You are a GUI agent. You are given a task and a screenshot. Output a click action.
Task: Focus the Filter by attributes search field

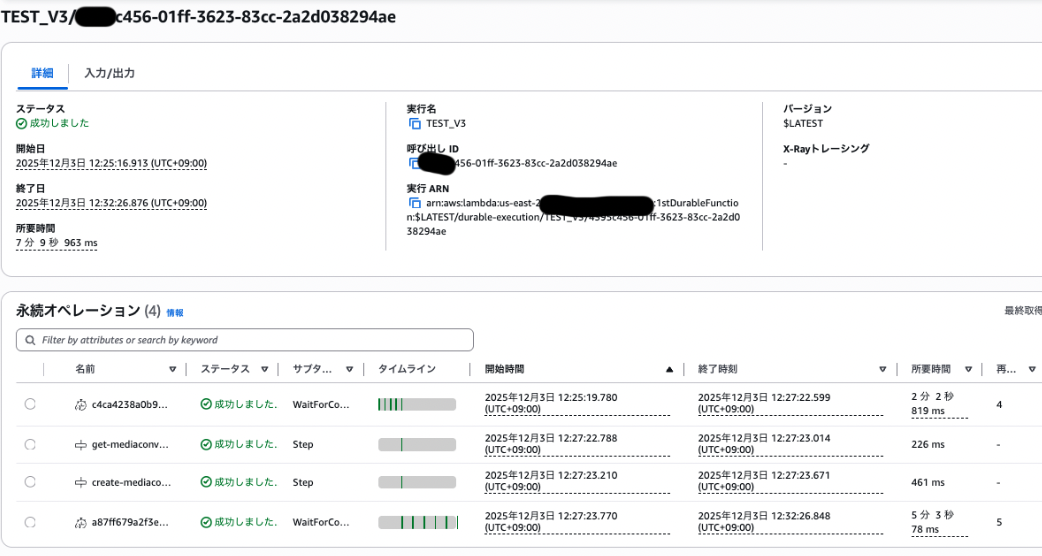point(245,340)
